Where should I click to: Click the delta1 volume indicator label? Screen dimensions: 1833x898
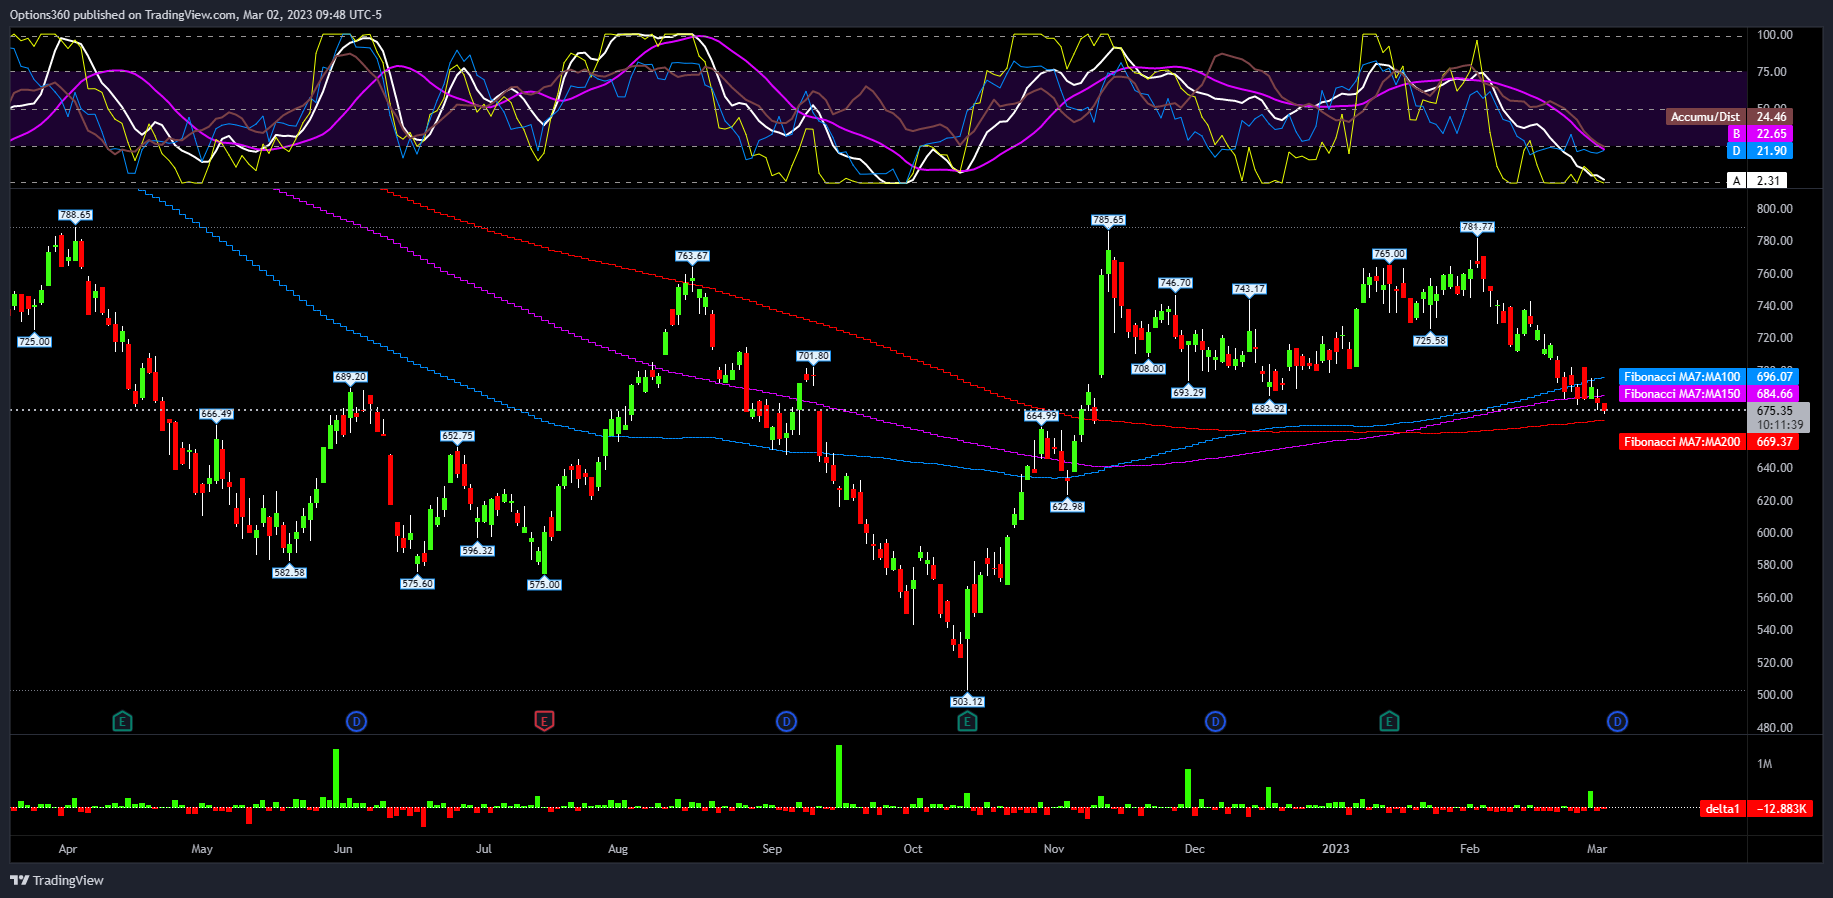tap(1723, 809)
